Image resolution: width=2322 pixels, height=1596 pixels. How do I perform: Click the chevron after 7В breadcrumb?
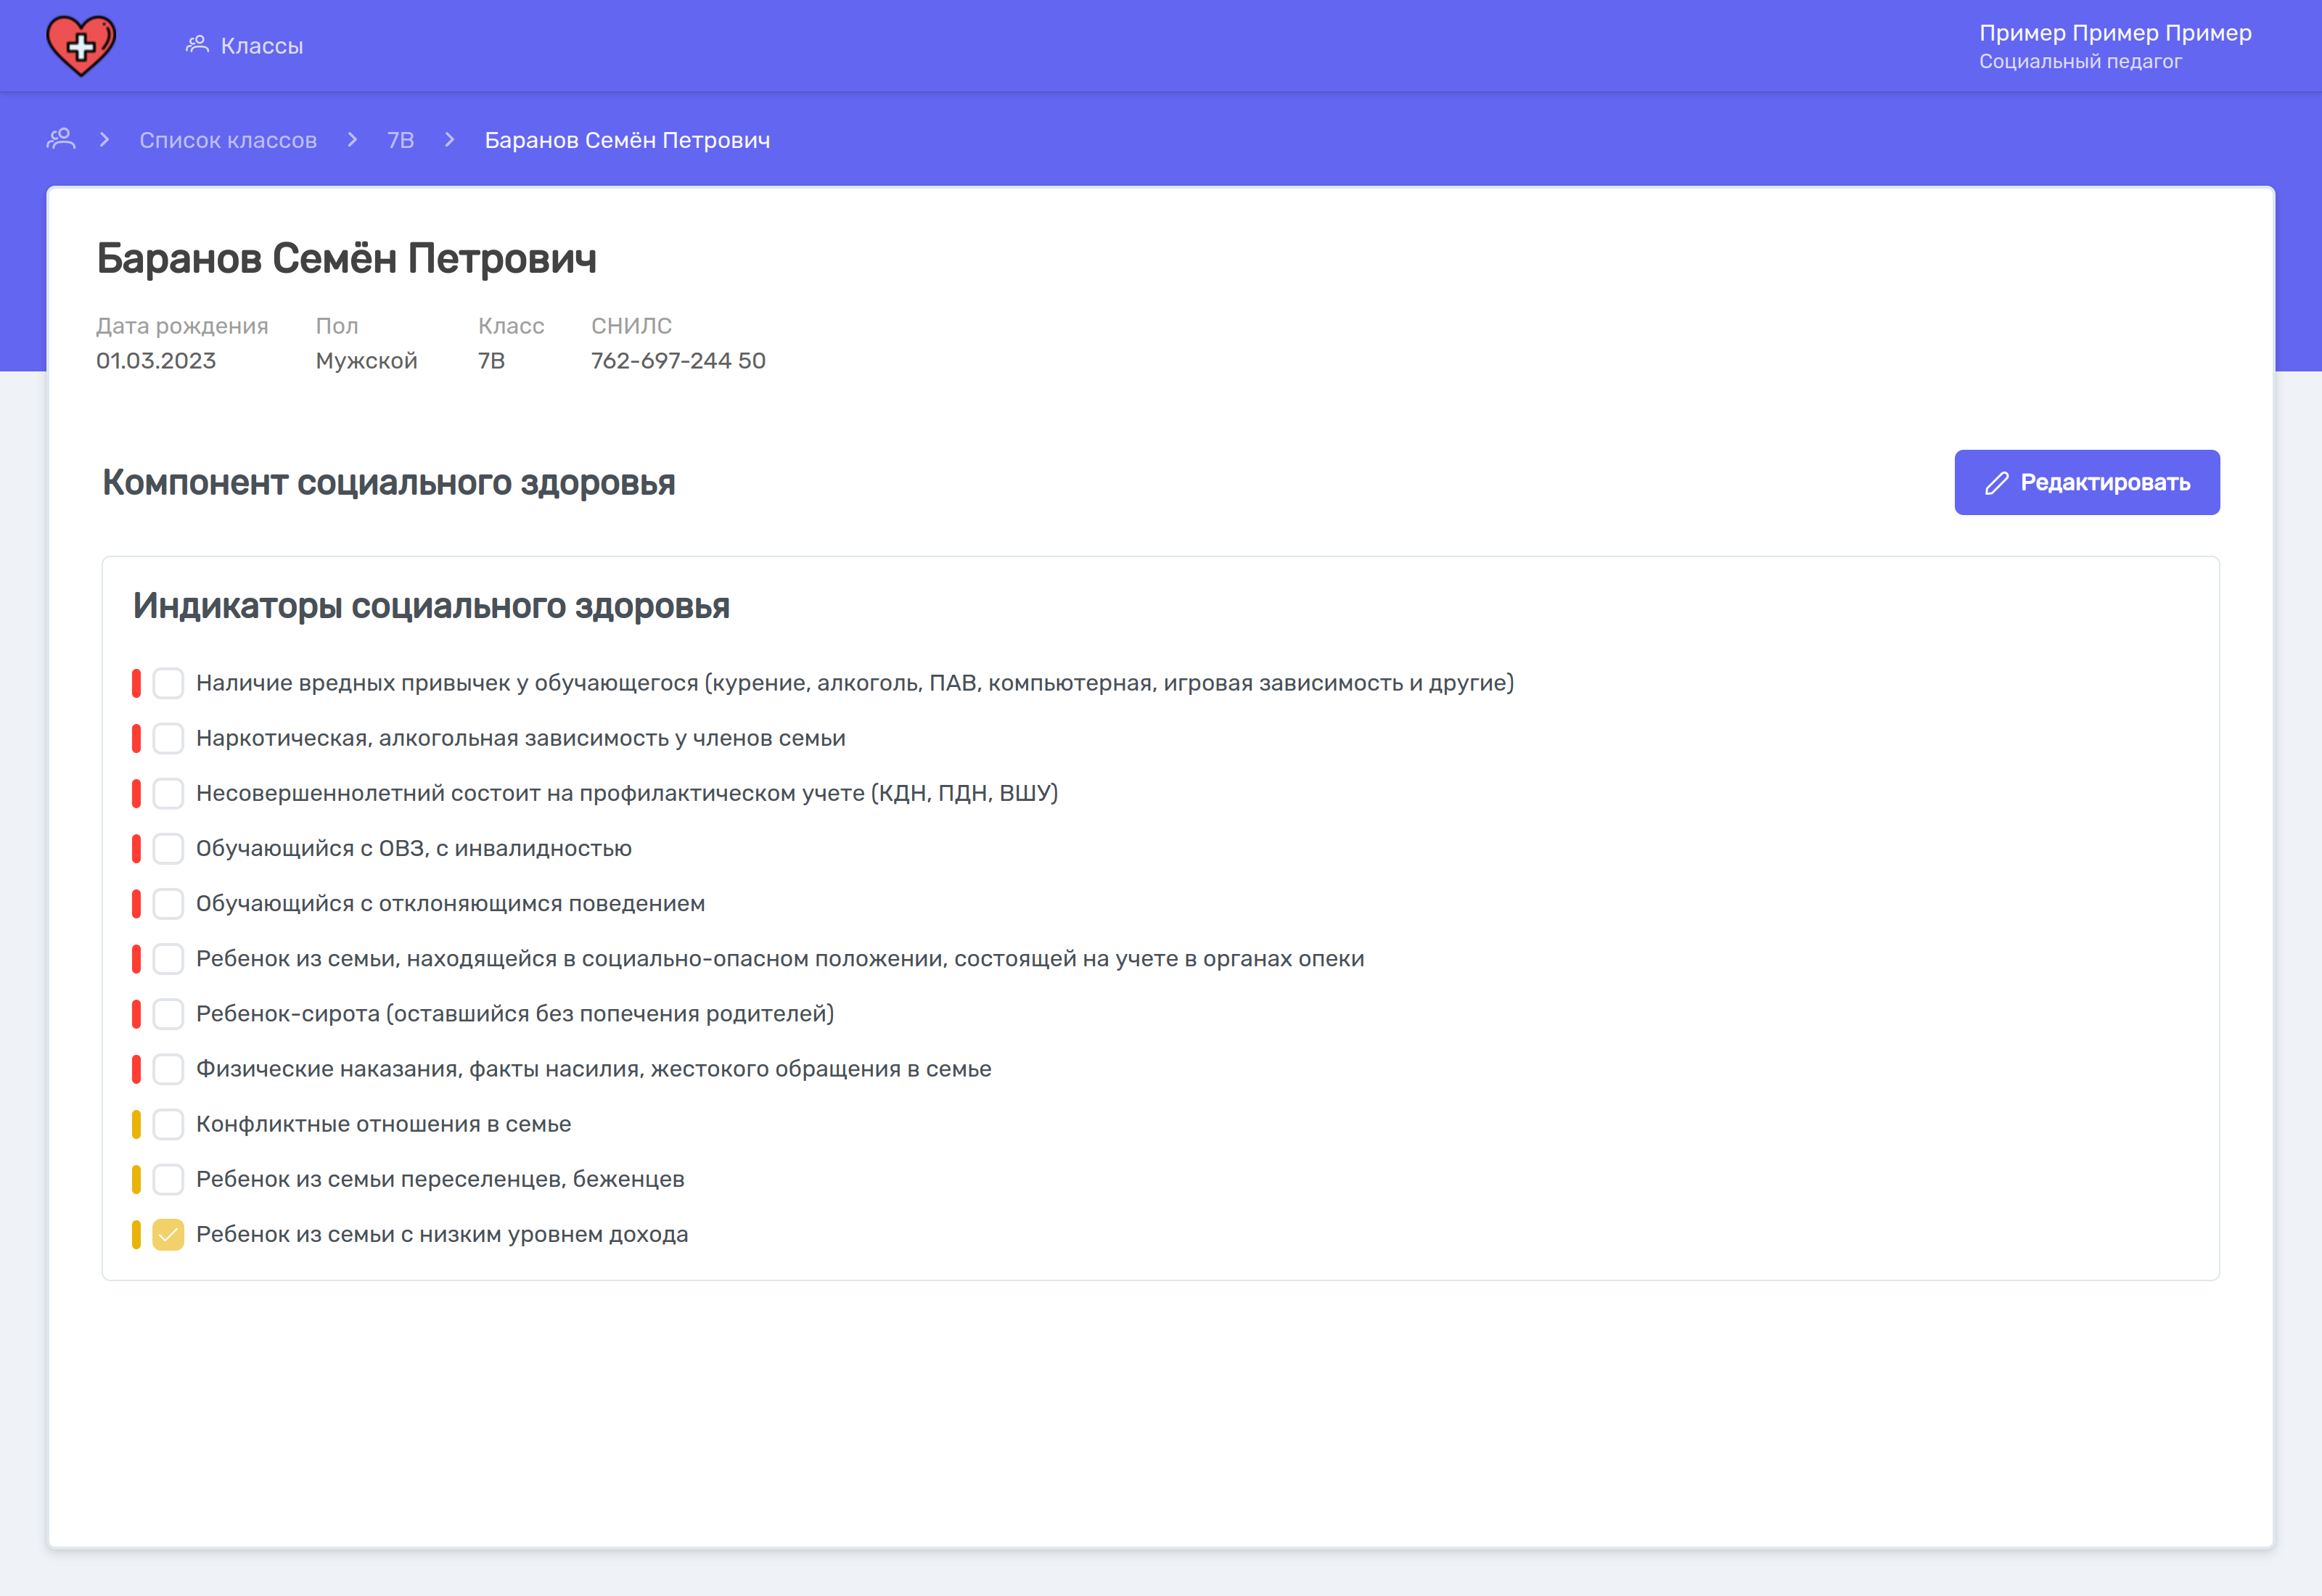pos(450,140)
